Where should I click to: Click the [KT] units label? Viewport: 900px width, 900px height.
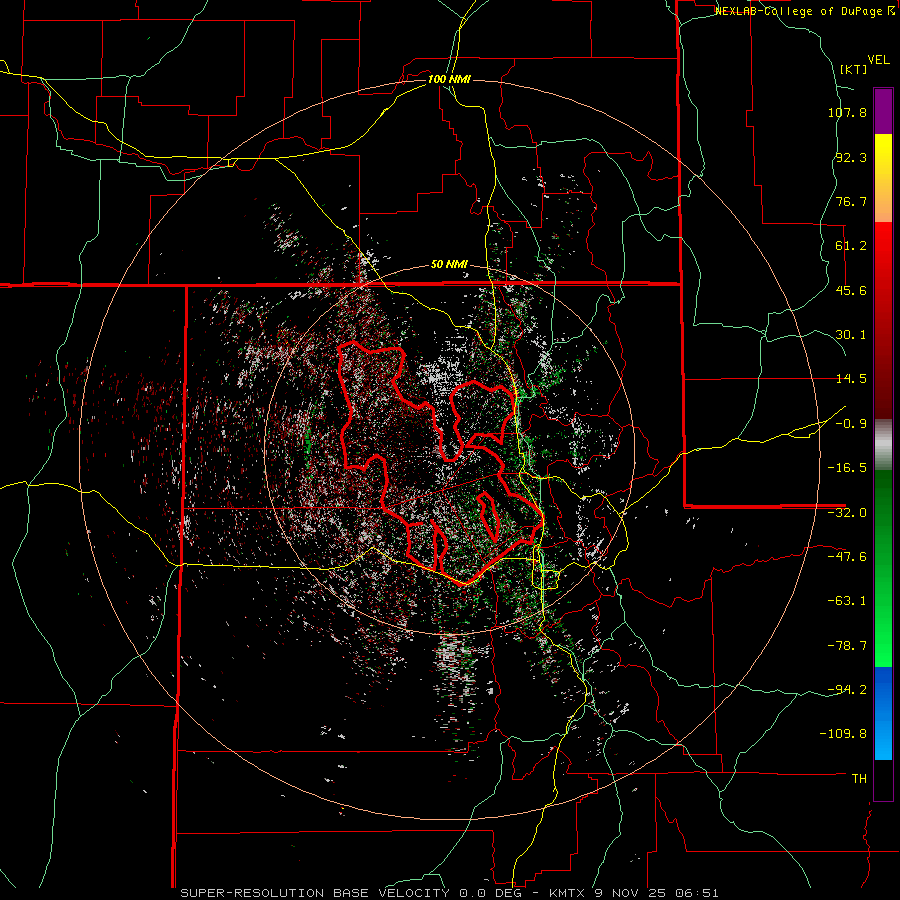[853, 69]
